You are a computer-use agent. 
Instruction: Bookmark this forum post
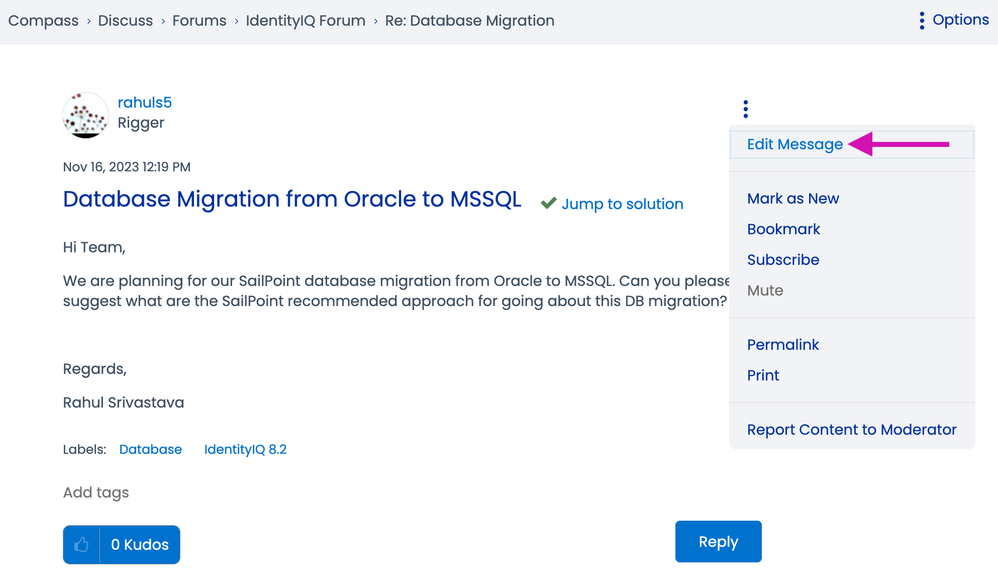click(783, 229)
